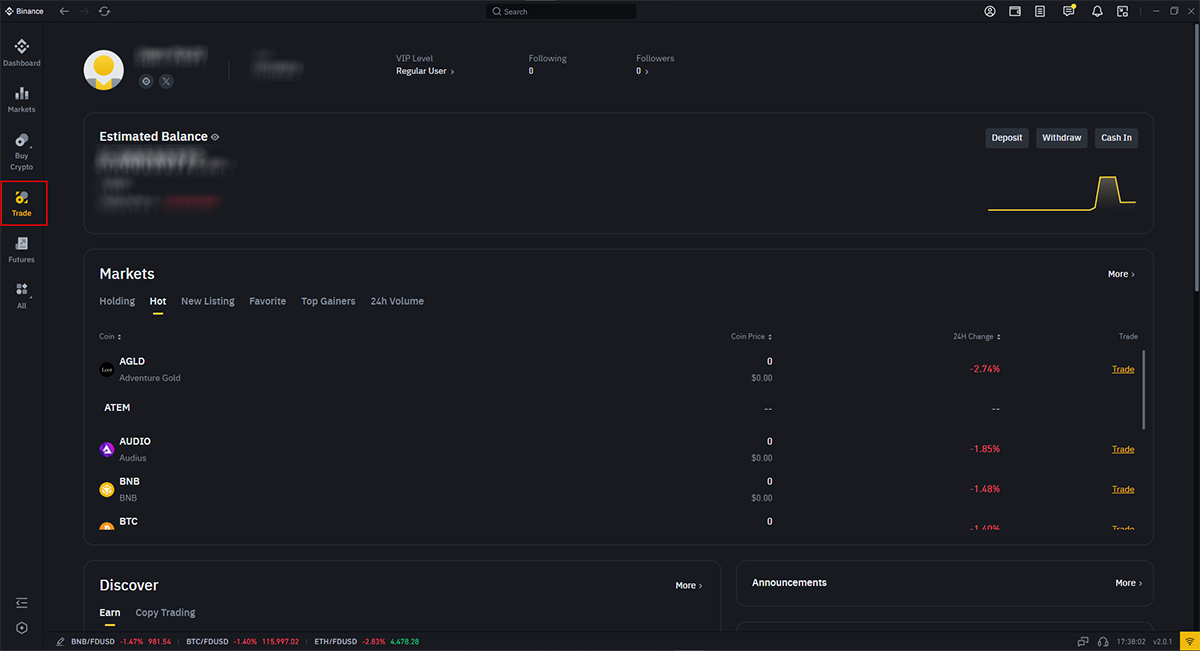Image resolution: width=1200 pixels, height=651 pixels.
Task: Open Buy Crypto in the sidebar
Action: [x=22, y=151]
